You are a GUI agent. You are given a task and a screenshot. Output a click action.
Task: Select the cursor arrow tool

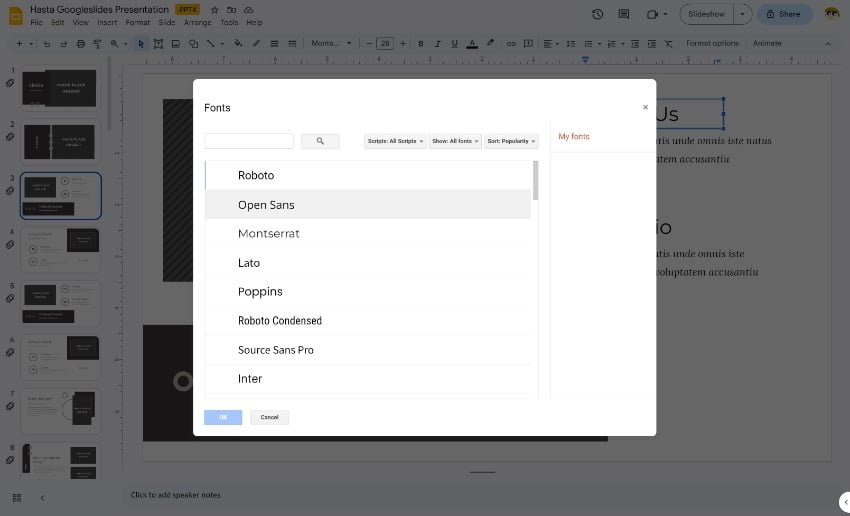(x=141, y=44)
